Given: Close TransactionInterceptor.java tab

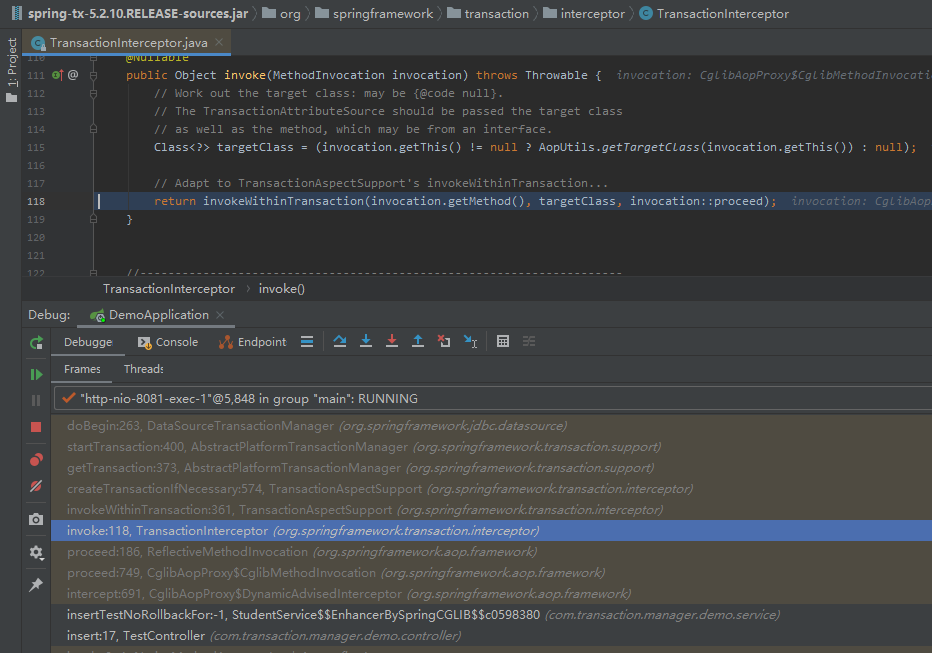Looking at the screenshot, I should point(219,42).
